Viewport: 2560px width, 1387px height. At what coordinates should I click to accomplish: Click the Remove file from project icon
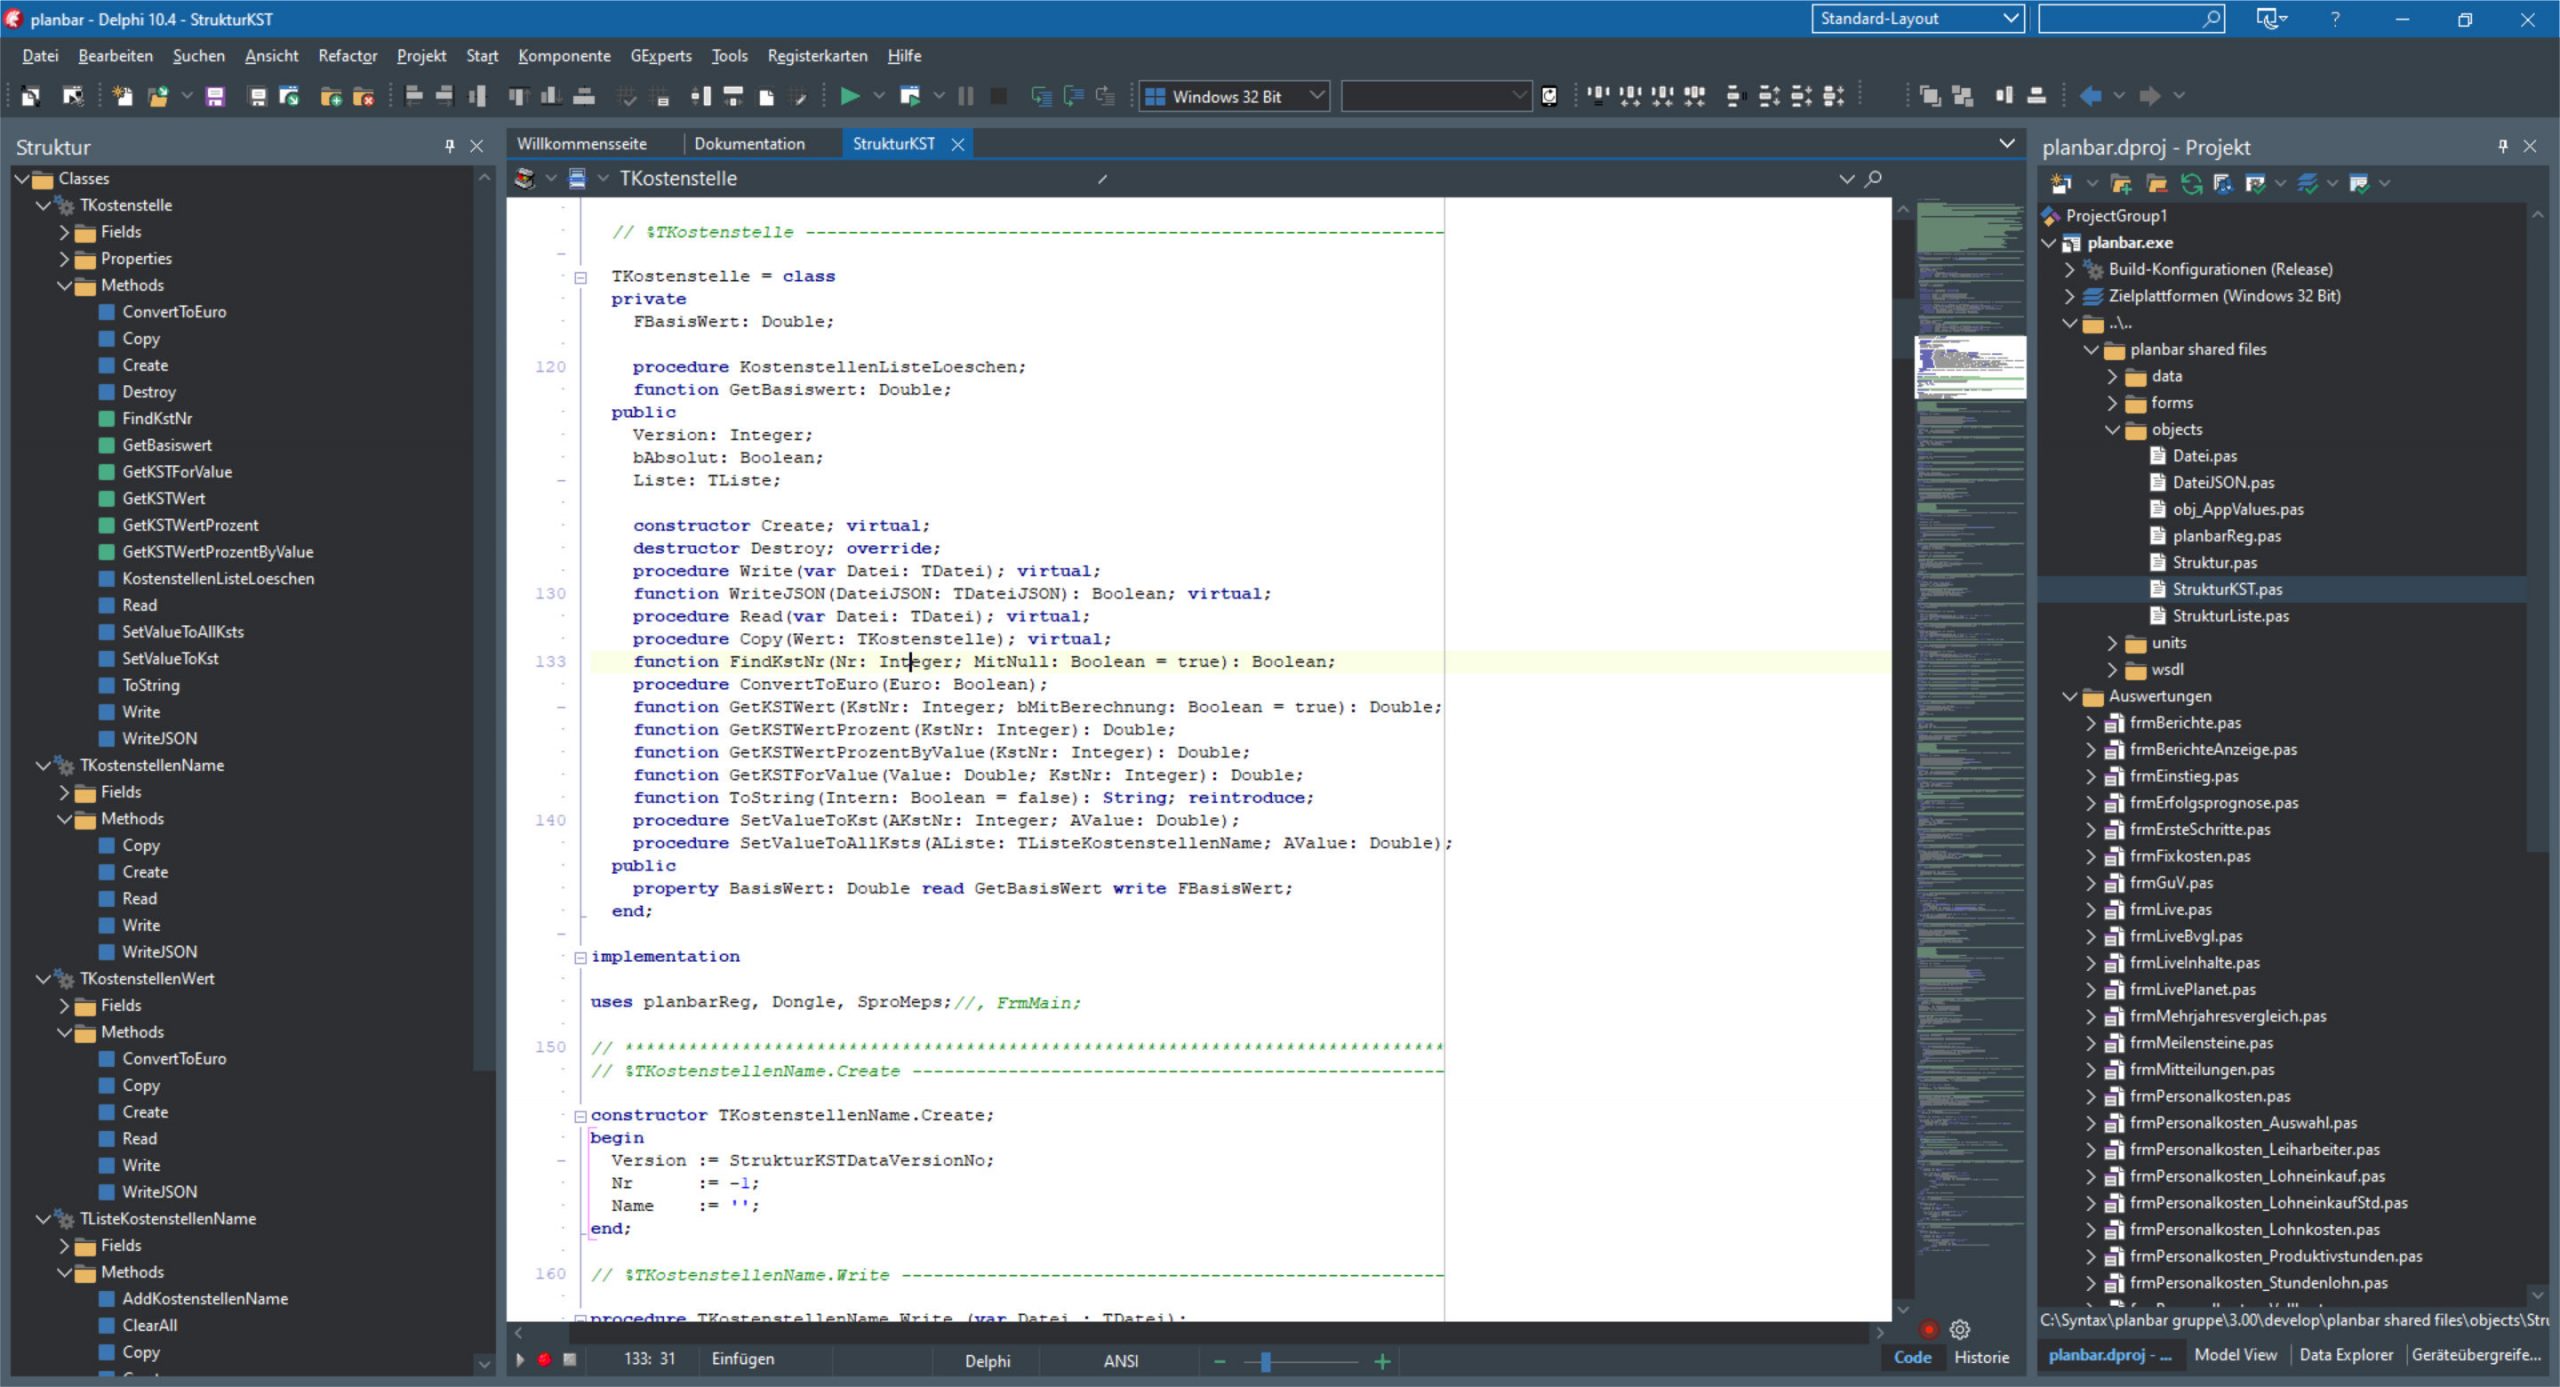[x=364, y=96]
